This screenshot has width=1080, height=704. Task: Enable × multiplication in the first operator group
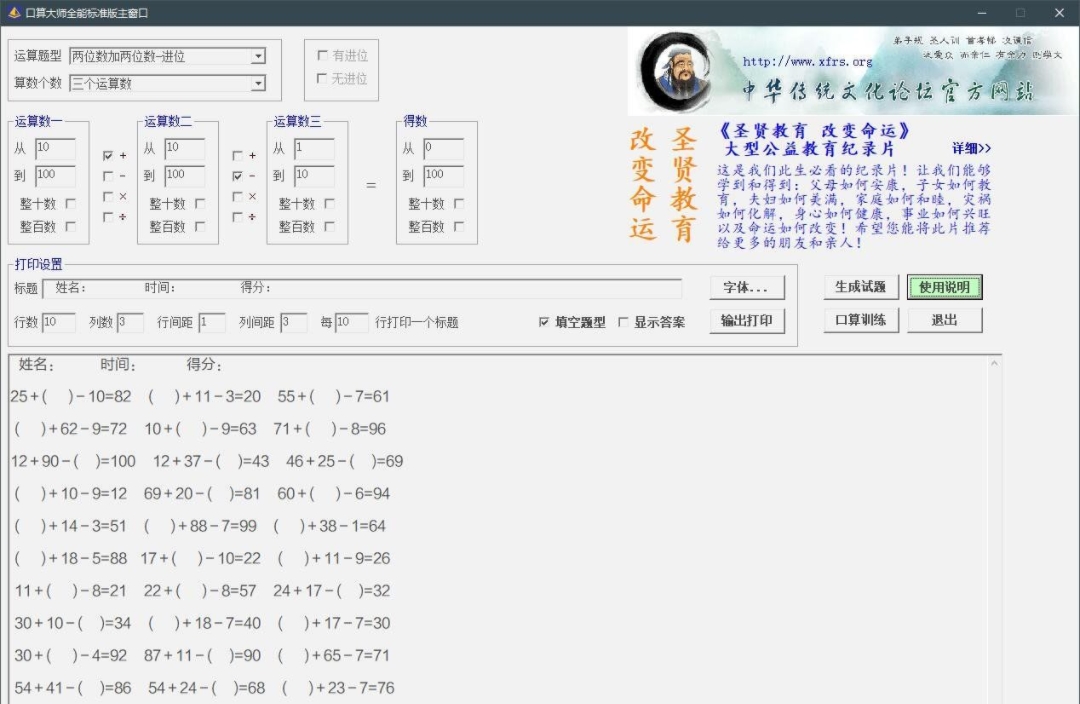click(107, 196)
